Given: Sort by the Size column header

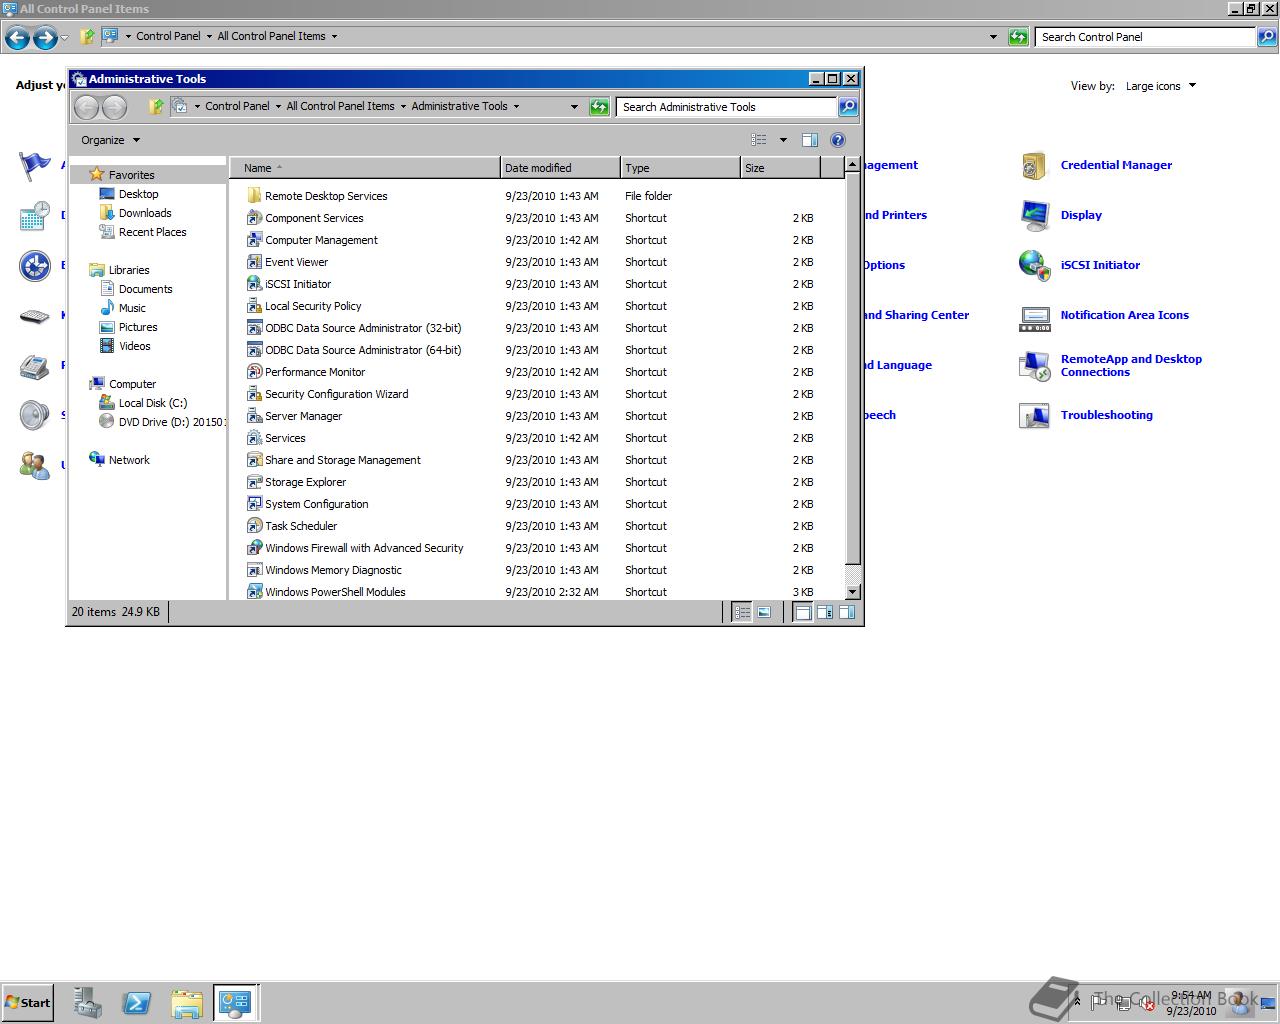Looking at the screenshot, I should (780, 168).
